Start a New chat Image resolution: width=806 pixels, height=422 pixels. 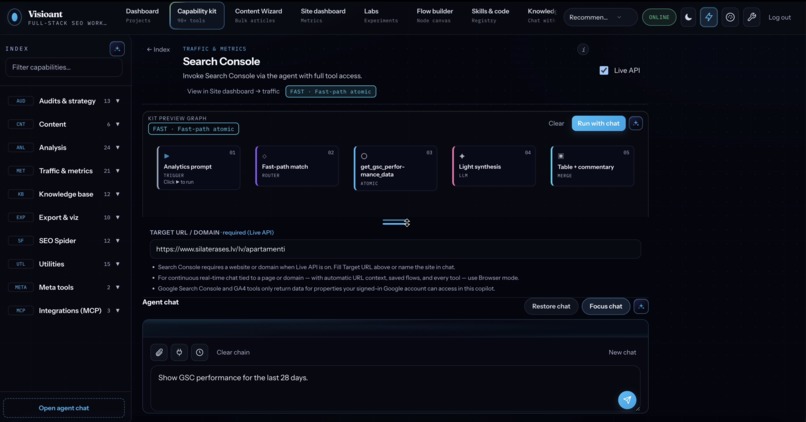point(622,353)
